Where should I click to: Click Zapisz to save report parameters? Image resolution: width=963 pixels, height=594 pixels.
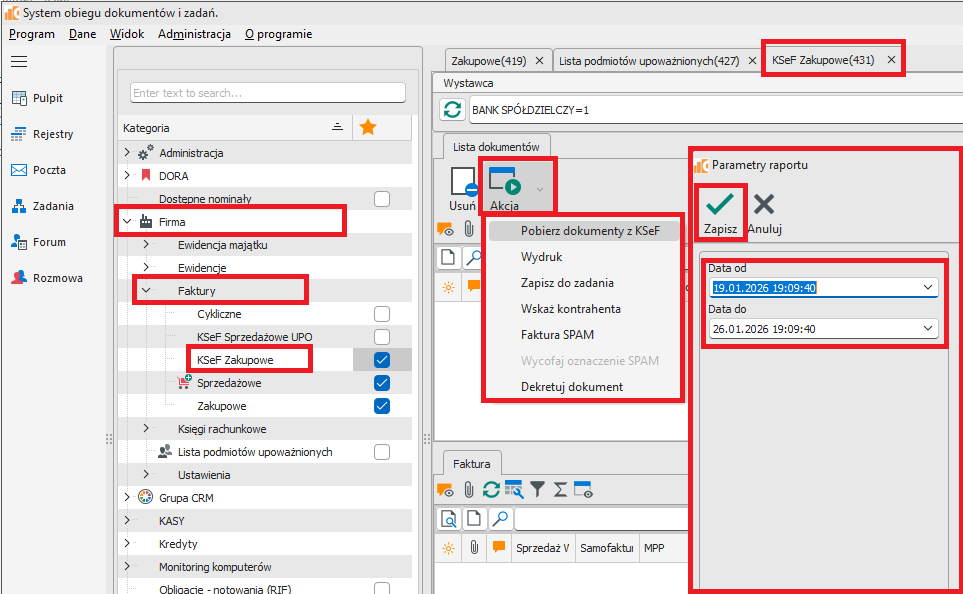tap(720, 212)
